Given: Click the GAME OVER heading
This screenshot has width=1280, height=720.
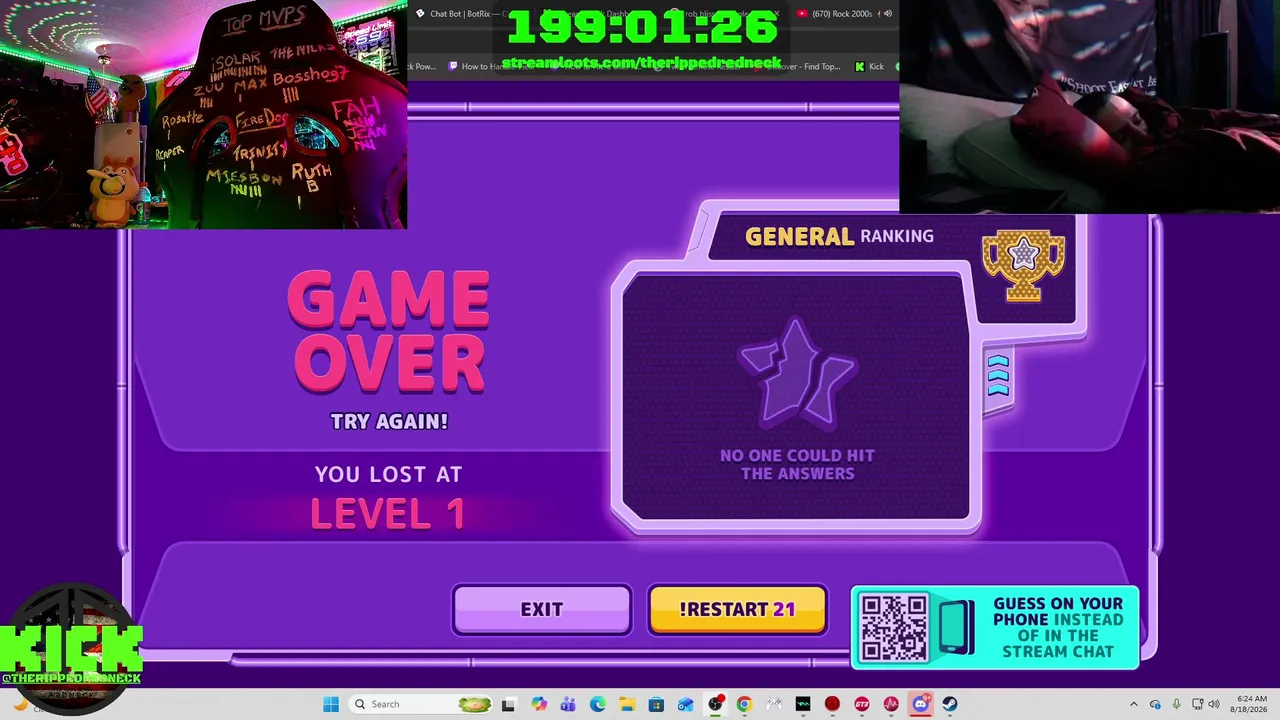Looking at the screenshot, I should click(x=388, y=331).
